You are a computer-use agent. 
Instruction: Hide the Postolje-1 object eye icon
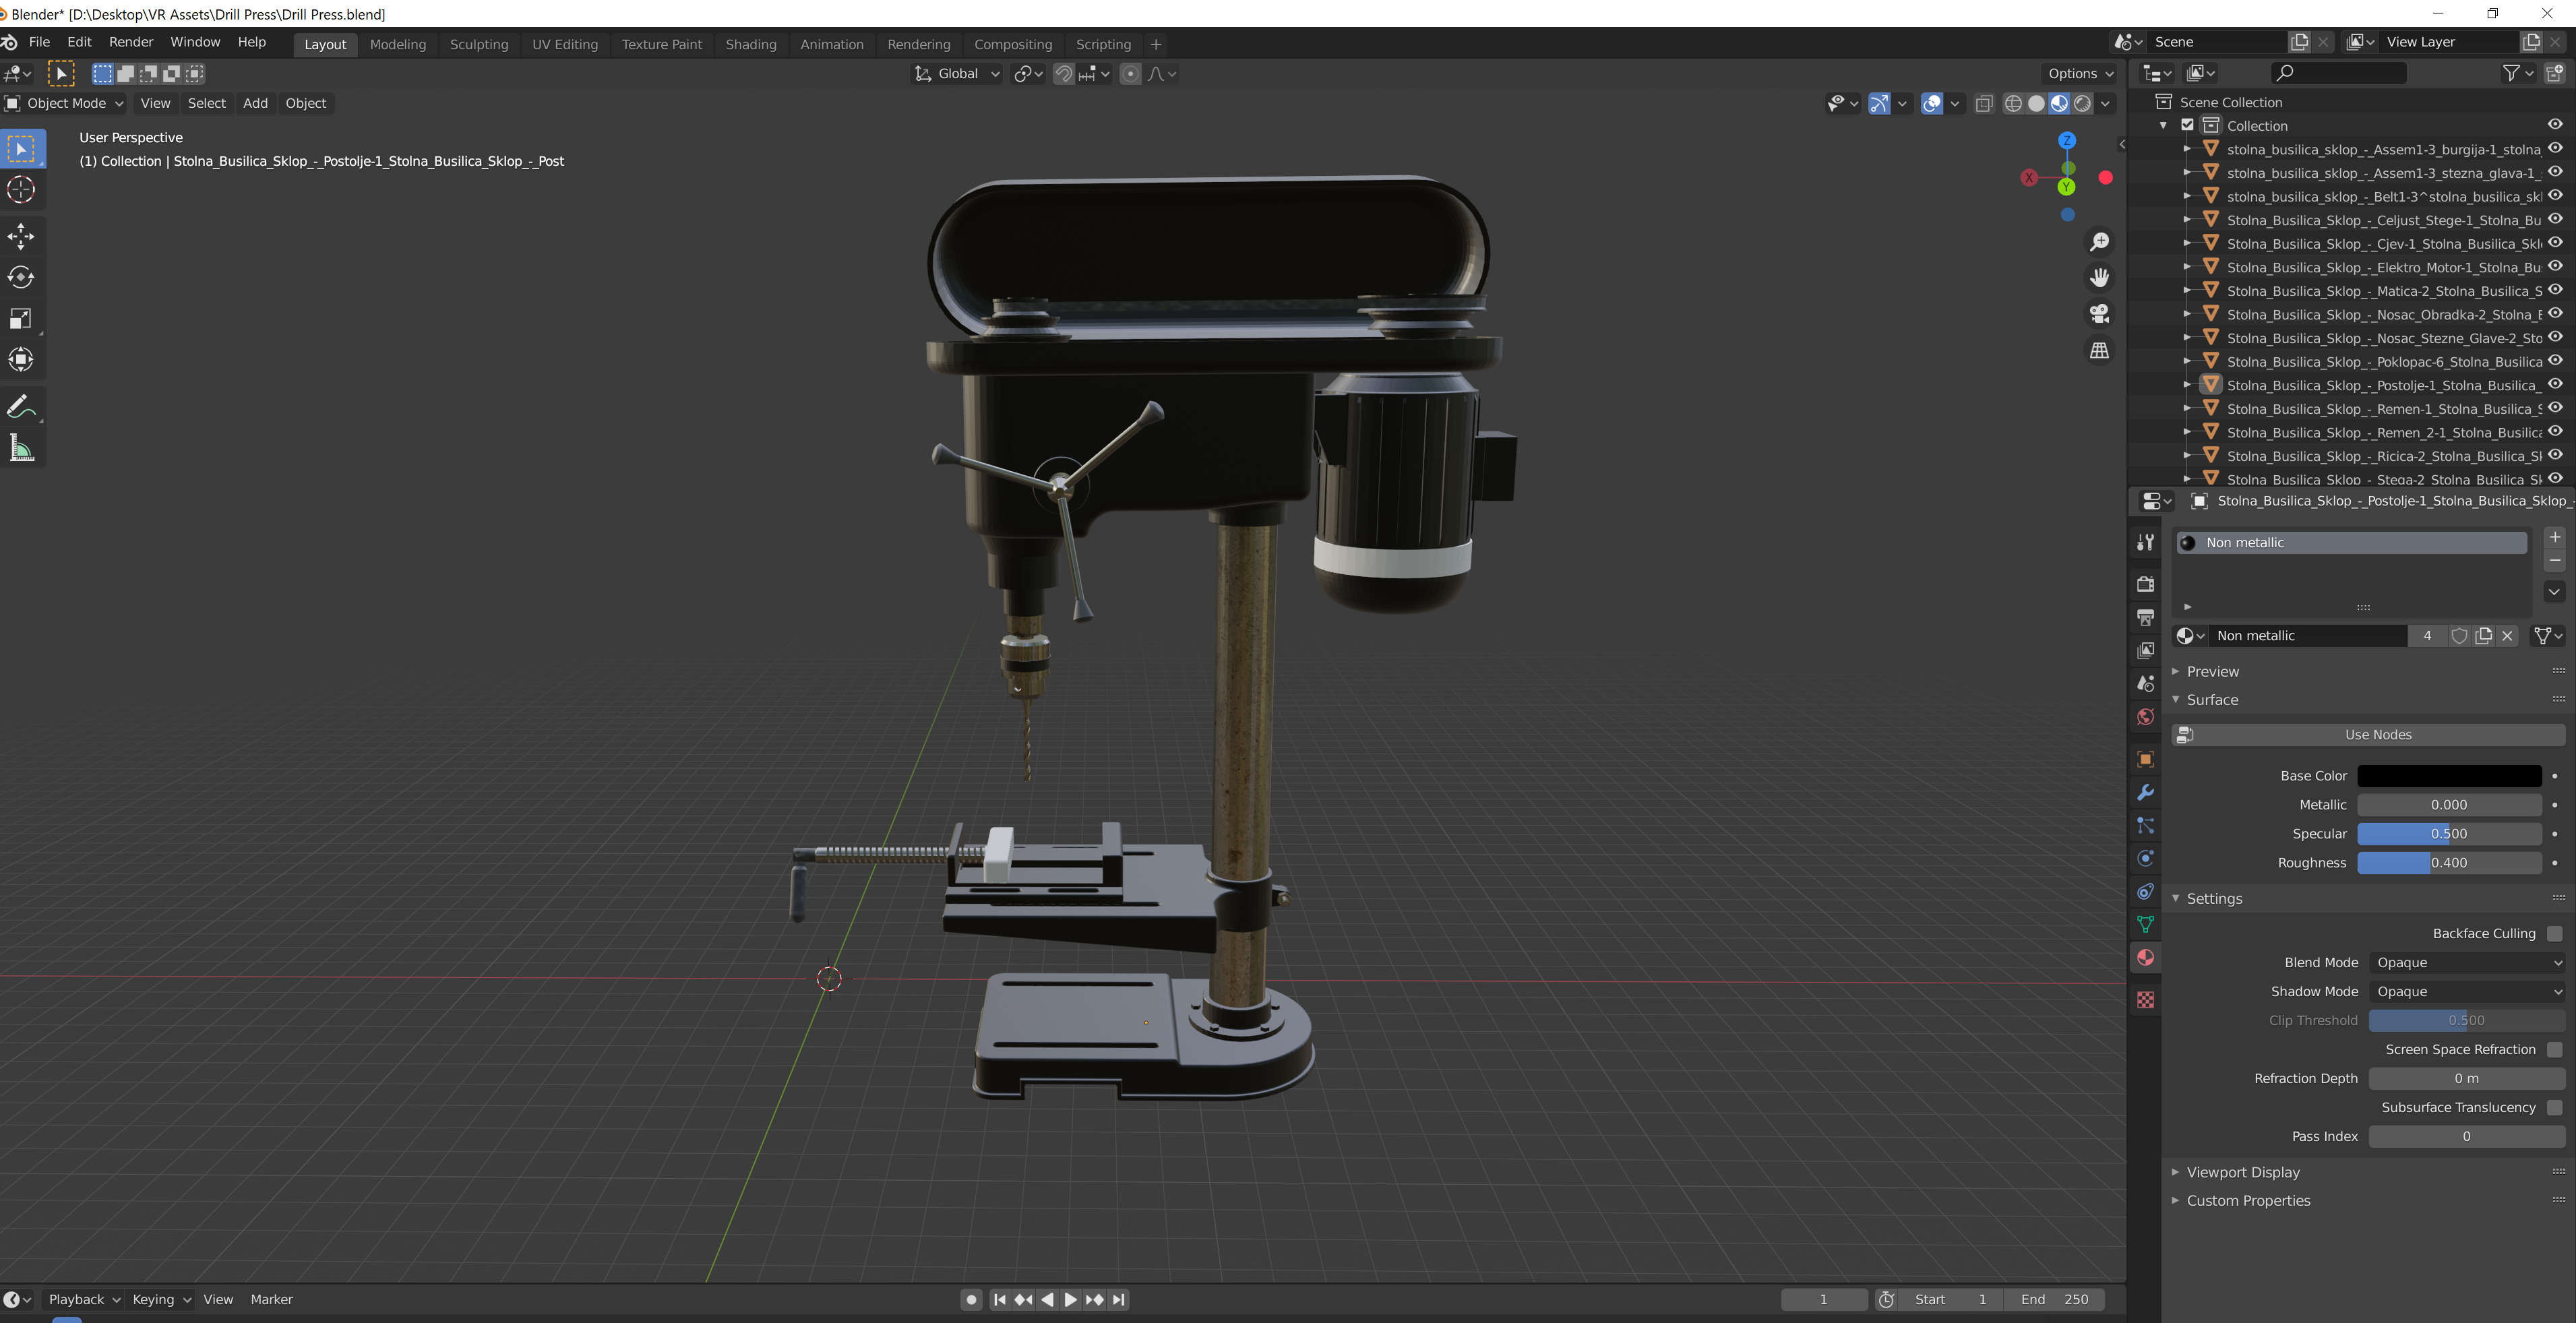[x=2554, y=385]
